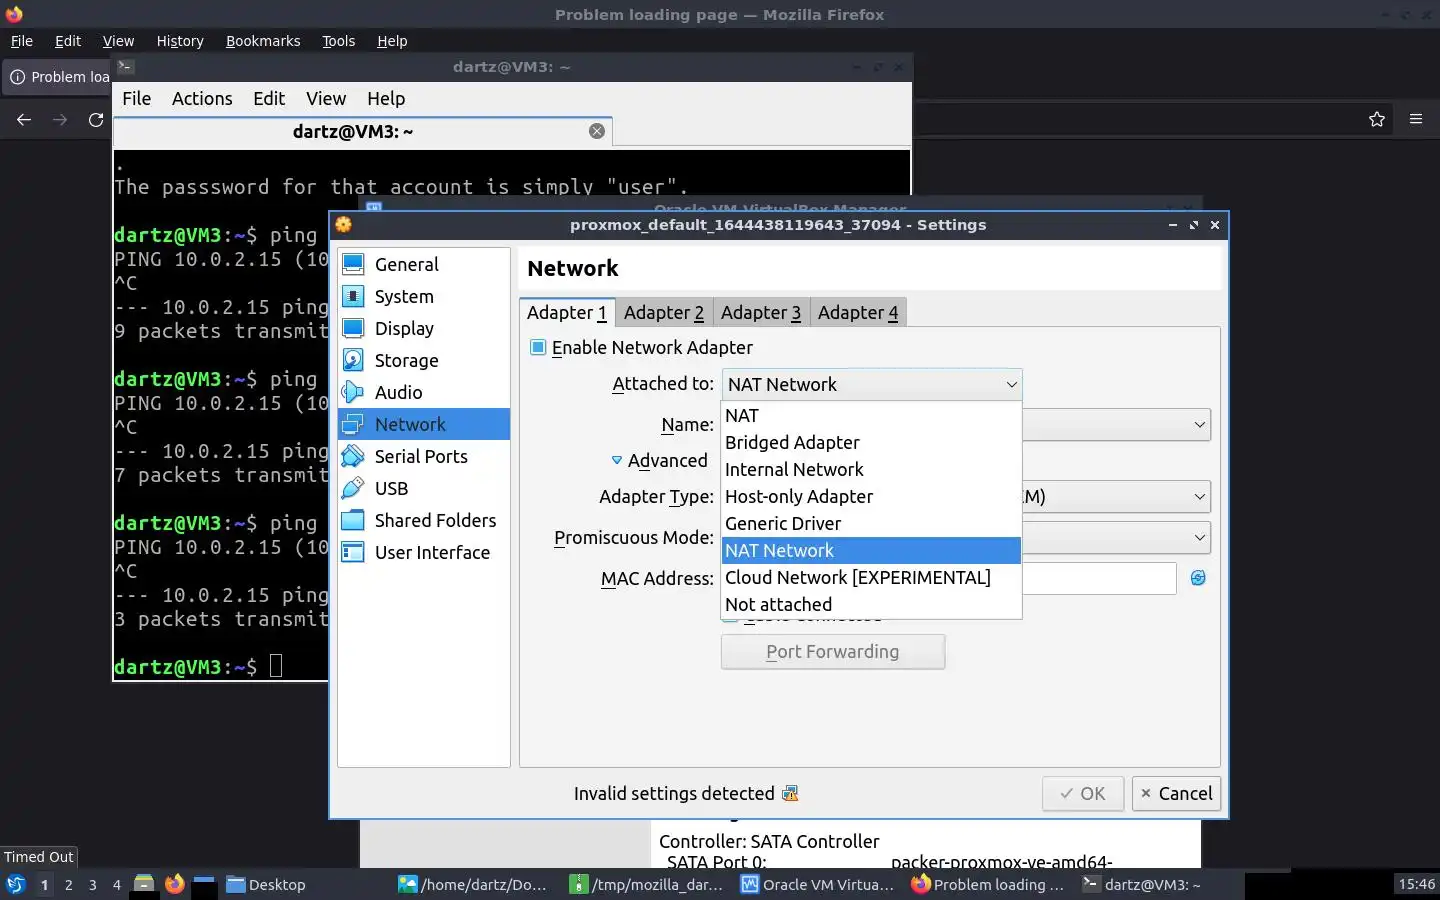The width and height of the screenshot is (1440, 900).
Task: Choose Bridged Adapter option
Action: pyautogui.click(x=871, y=442)
